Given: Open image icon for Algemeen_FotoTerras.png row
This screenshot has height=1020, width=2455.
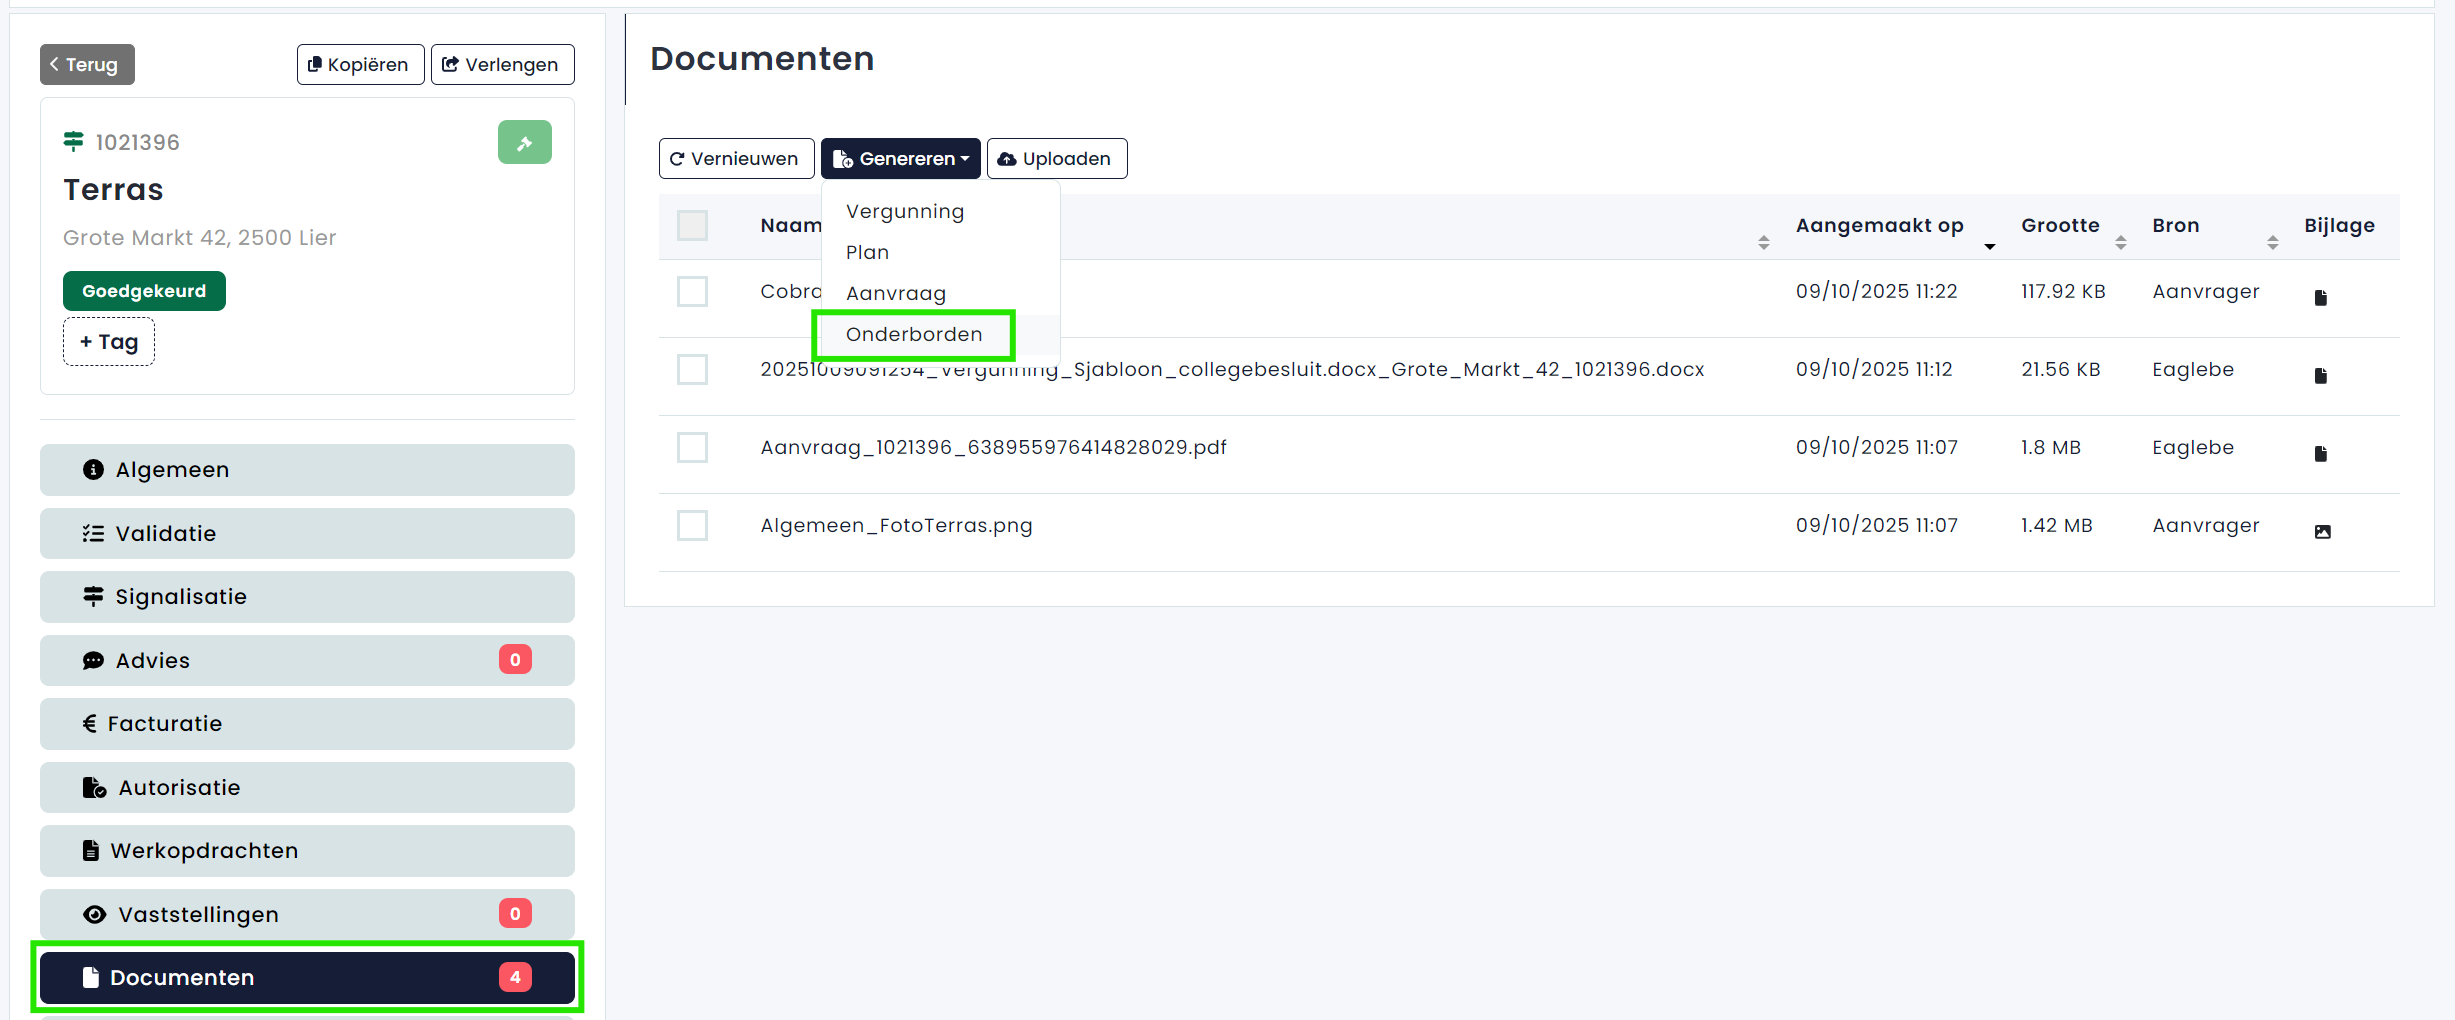Looking at the screenshot, I should click(x=2322, y=531).
